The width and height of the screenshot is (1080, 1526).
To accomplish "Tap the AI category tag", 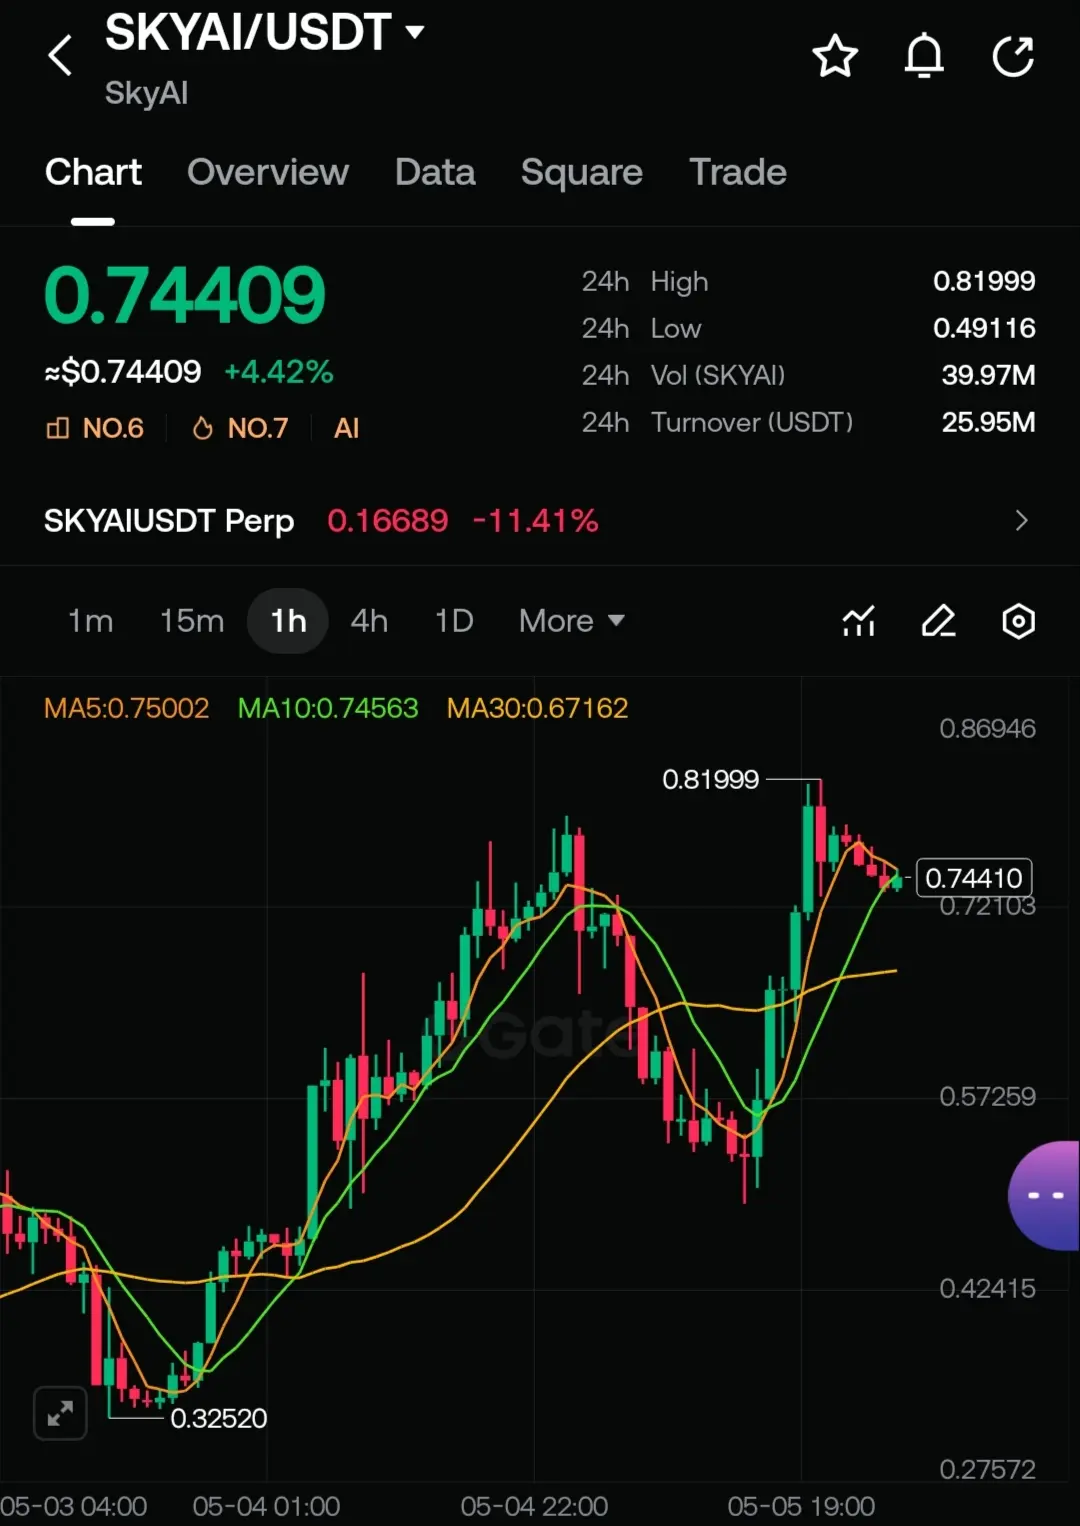I will pos(346,428).
